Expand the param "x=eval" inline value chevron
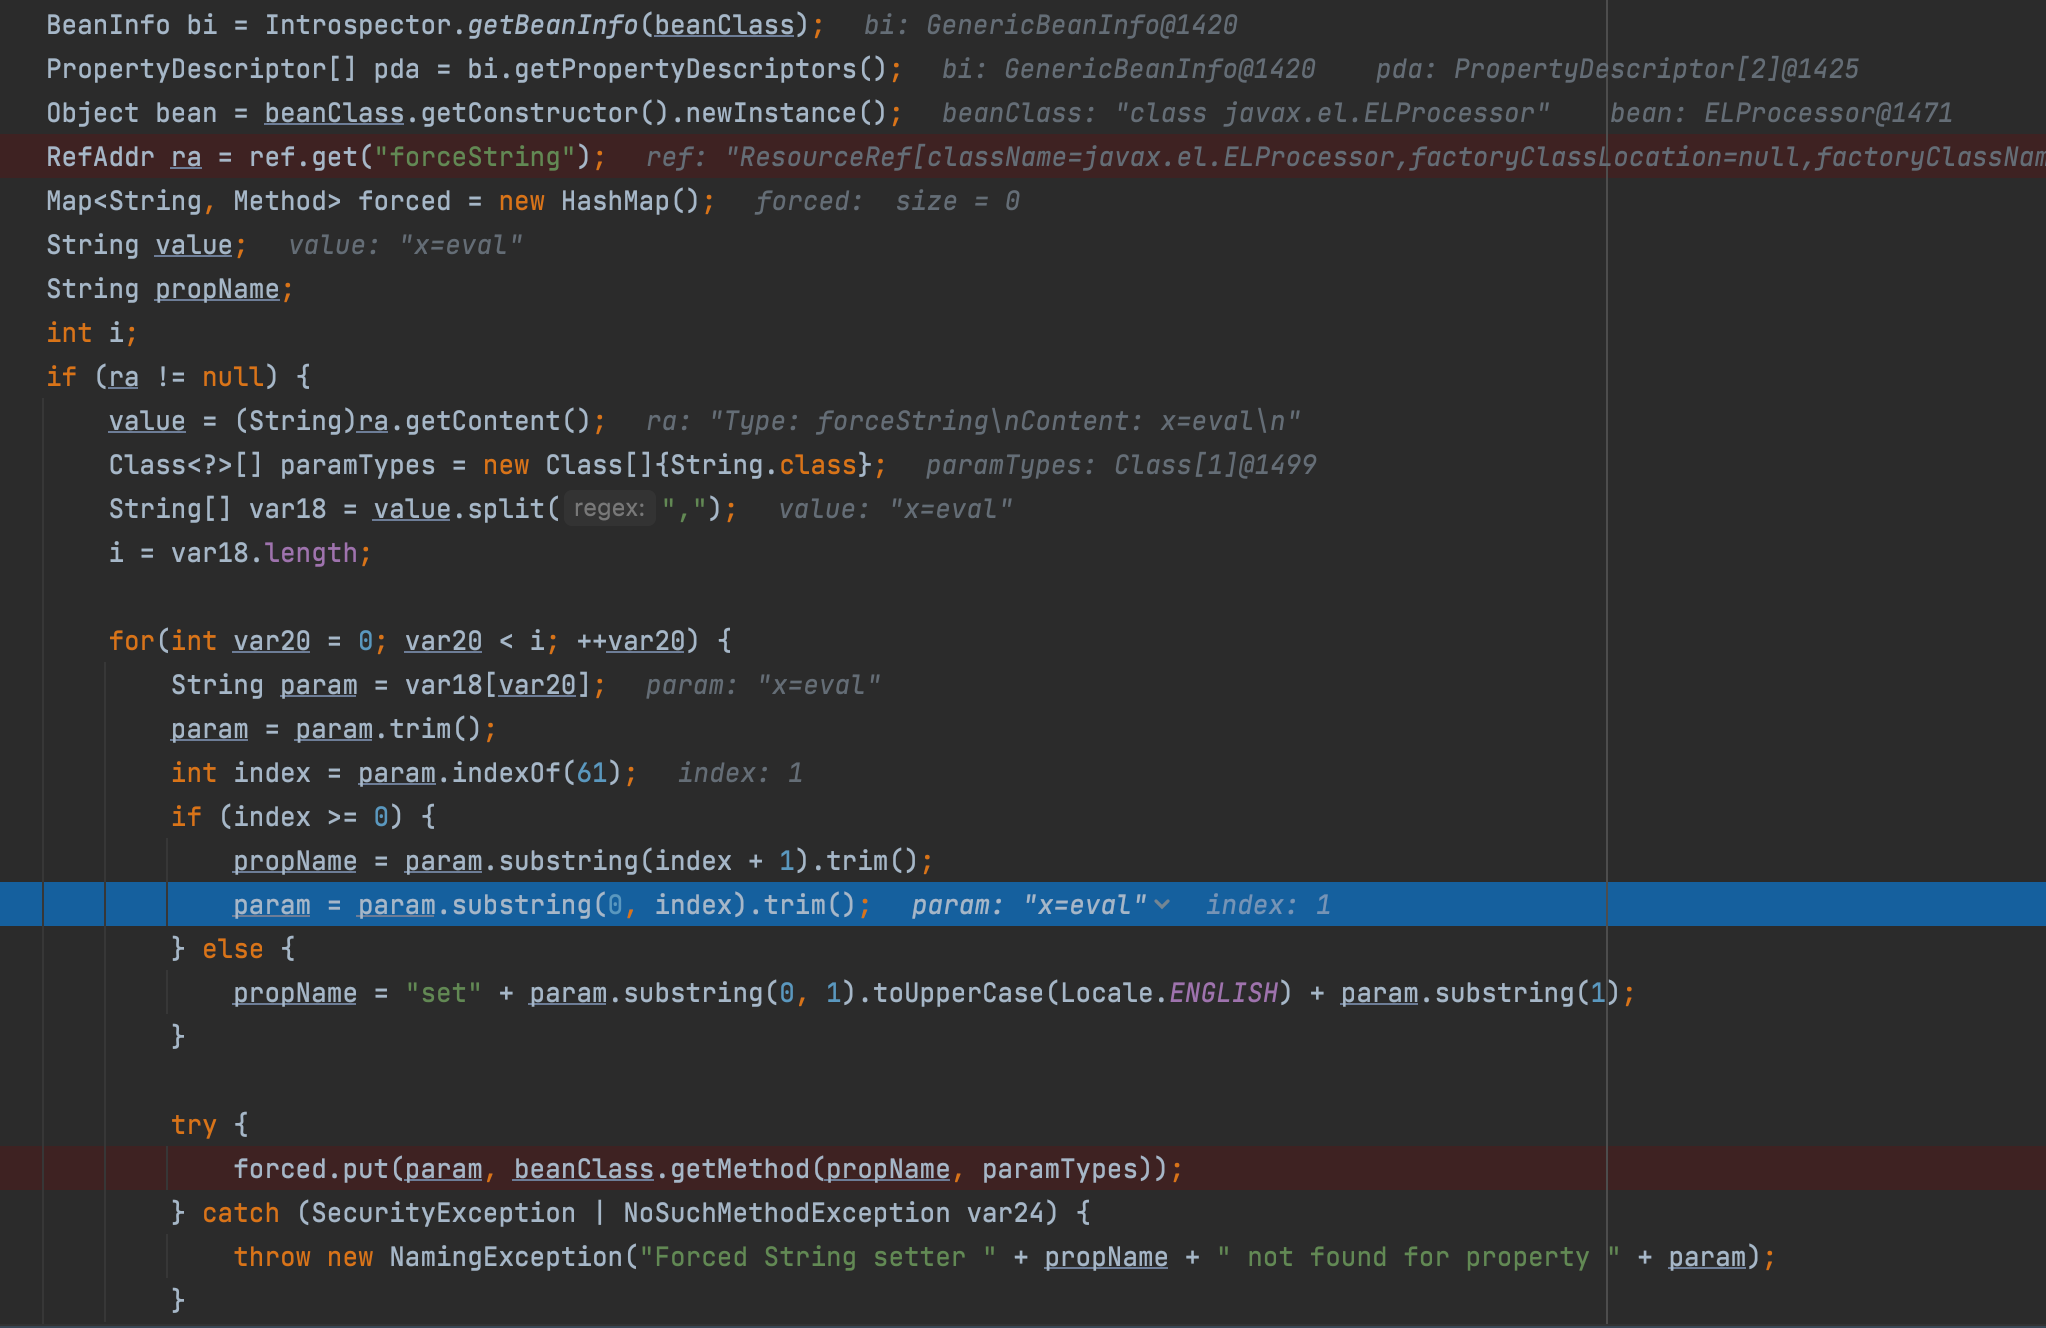Image resolution: width=2046 pixels, height=1328 pixels. tap(1162, 904)
